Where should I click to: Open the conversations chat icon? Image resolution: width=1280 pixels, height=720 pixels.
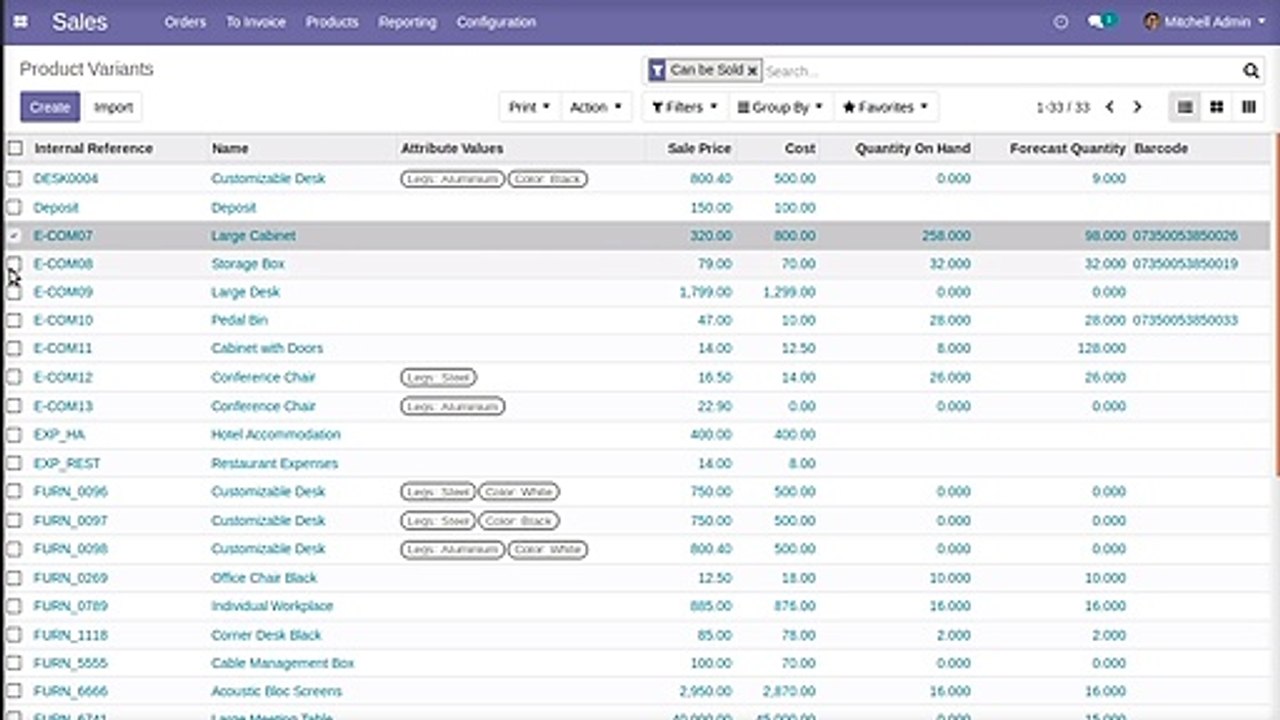click(1101, 21)
